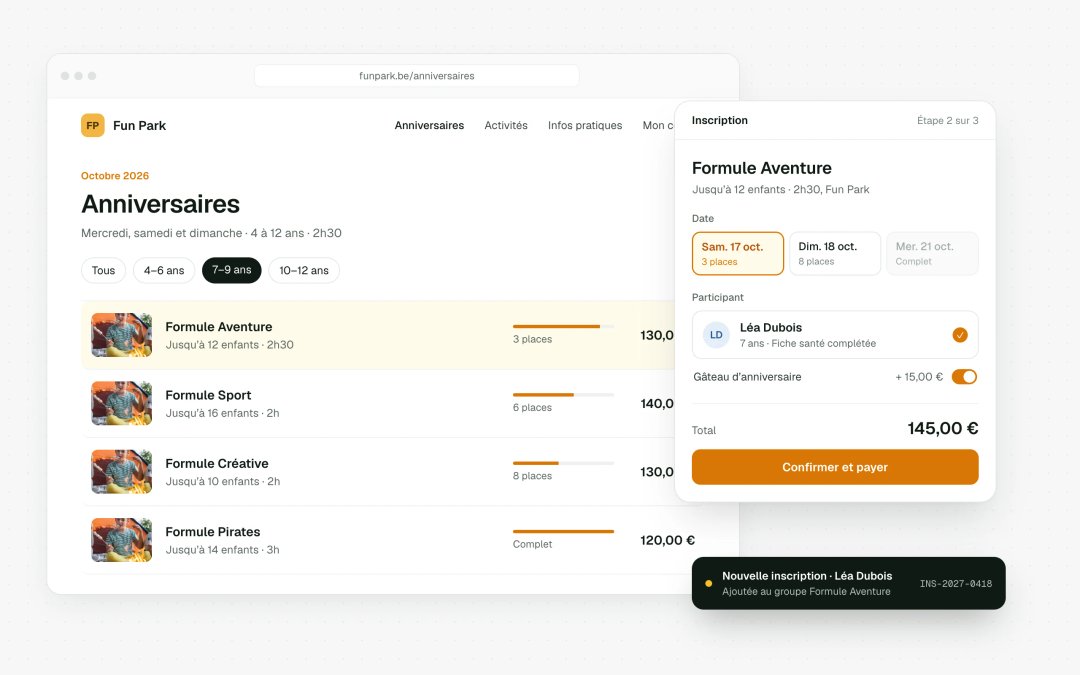Select the Sam. 17 oct. date option
The image size is (1080, 675).
(738, 253)
